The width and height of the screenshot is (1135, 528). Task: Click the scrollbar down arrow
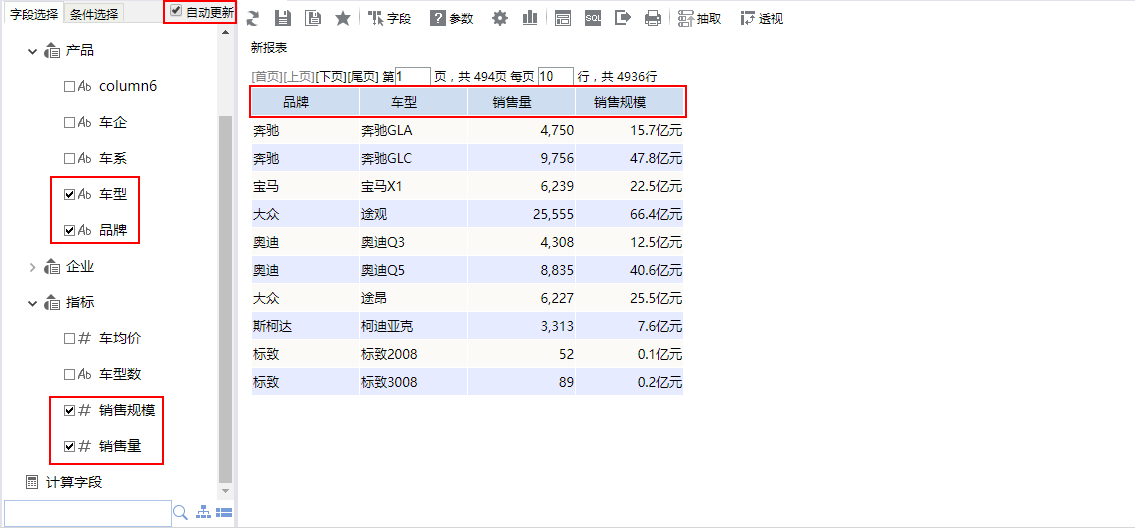point(226,490)
